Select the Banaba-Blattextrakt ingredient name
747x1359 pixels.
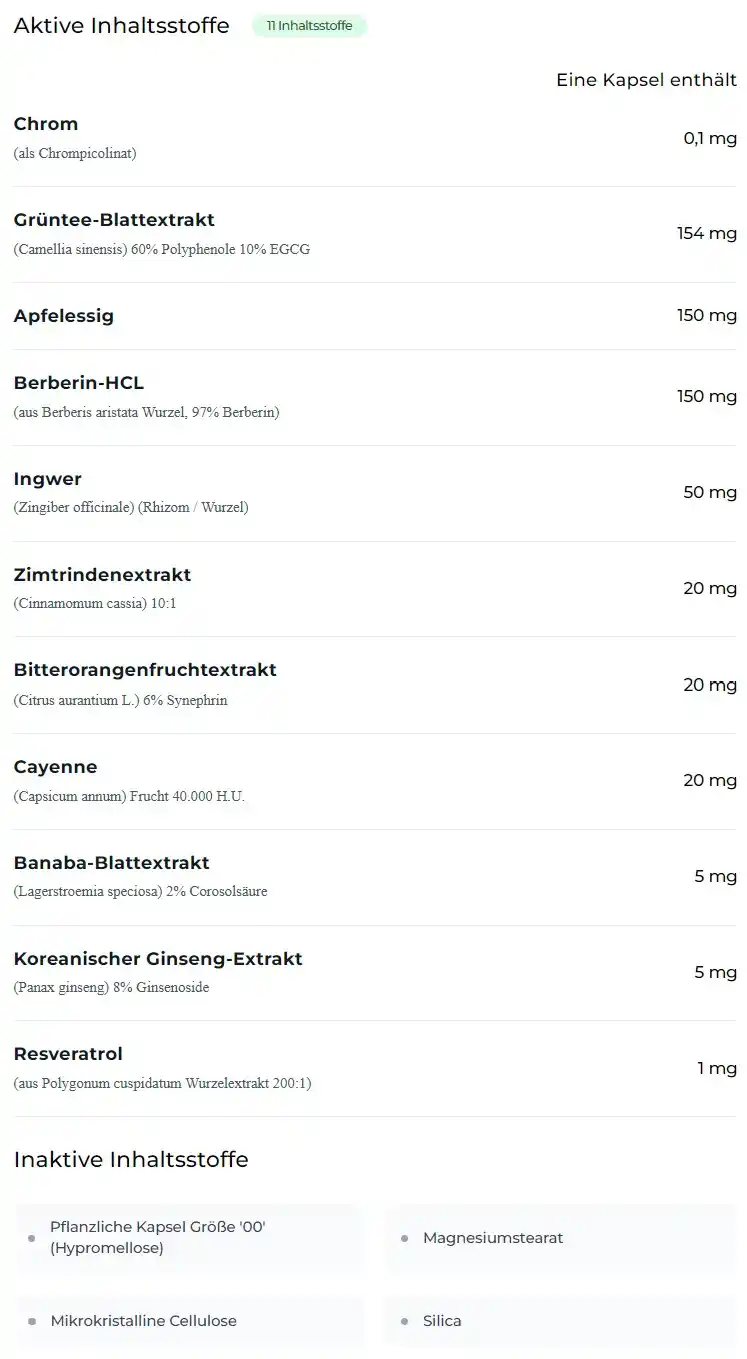(x=112, y=863)
